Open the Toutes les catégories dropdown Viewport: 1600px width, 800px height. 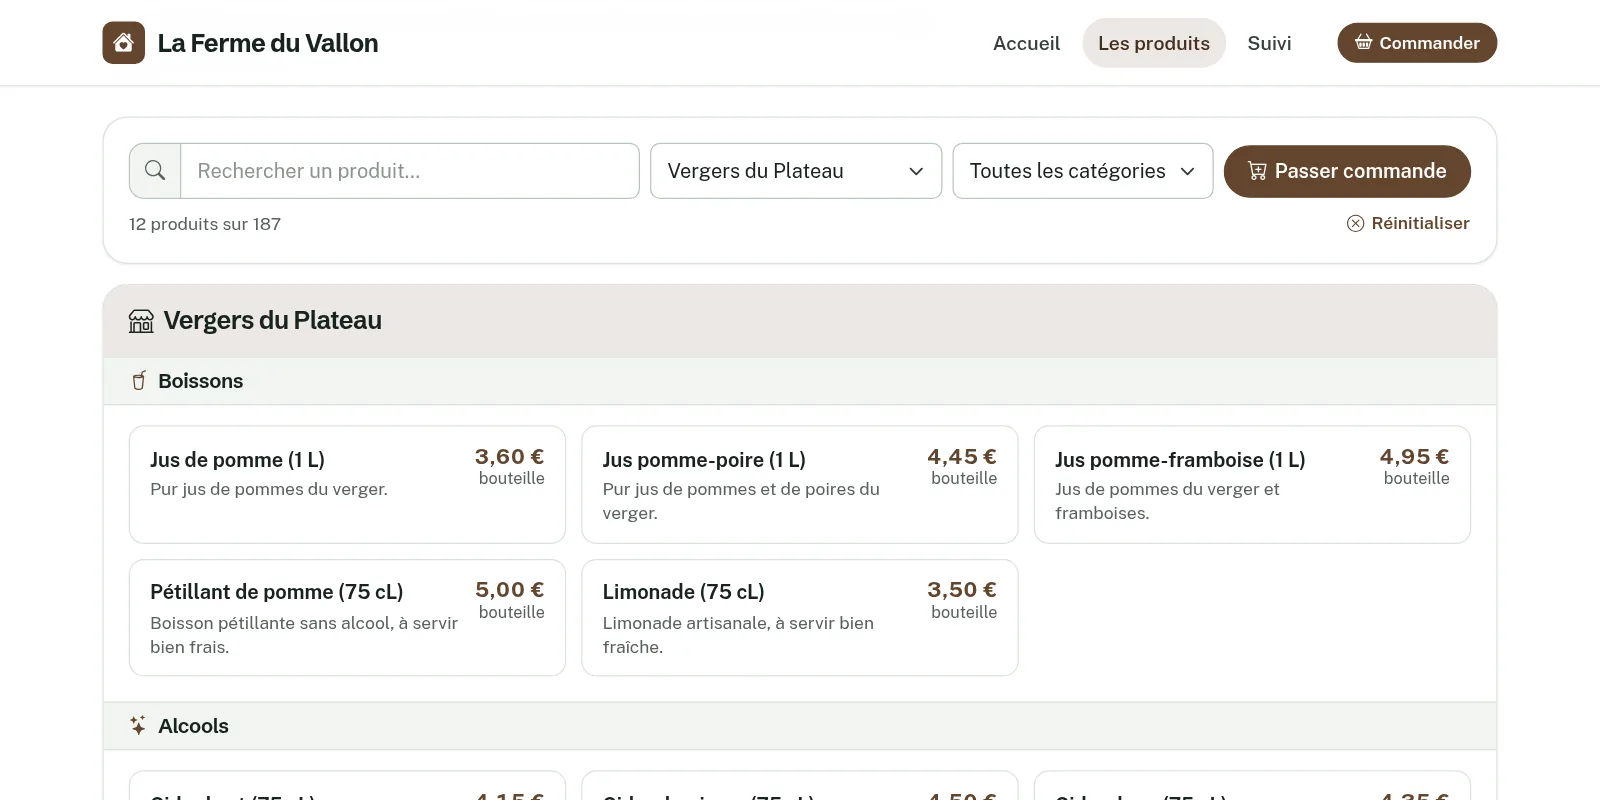pos(1083,171)
